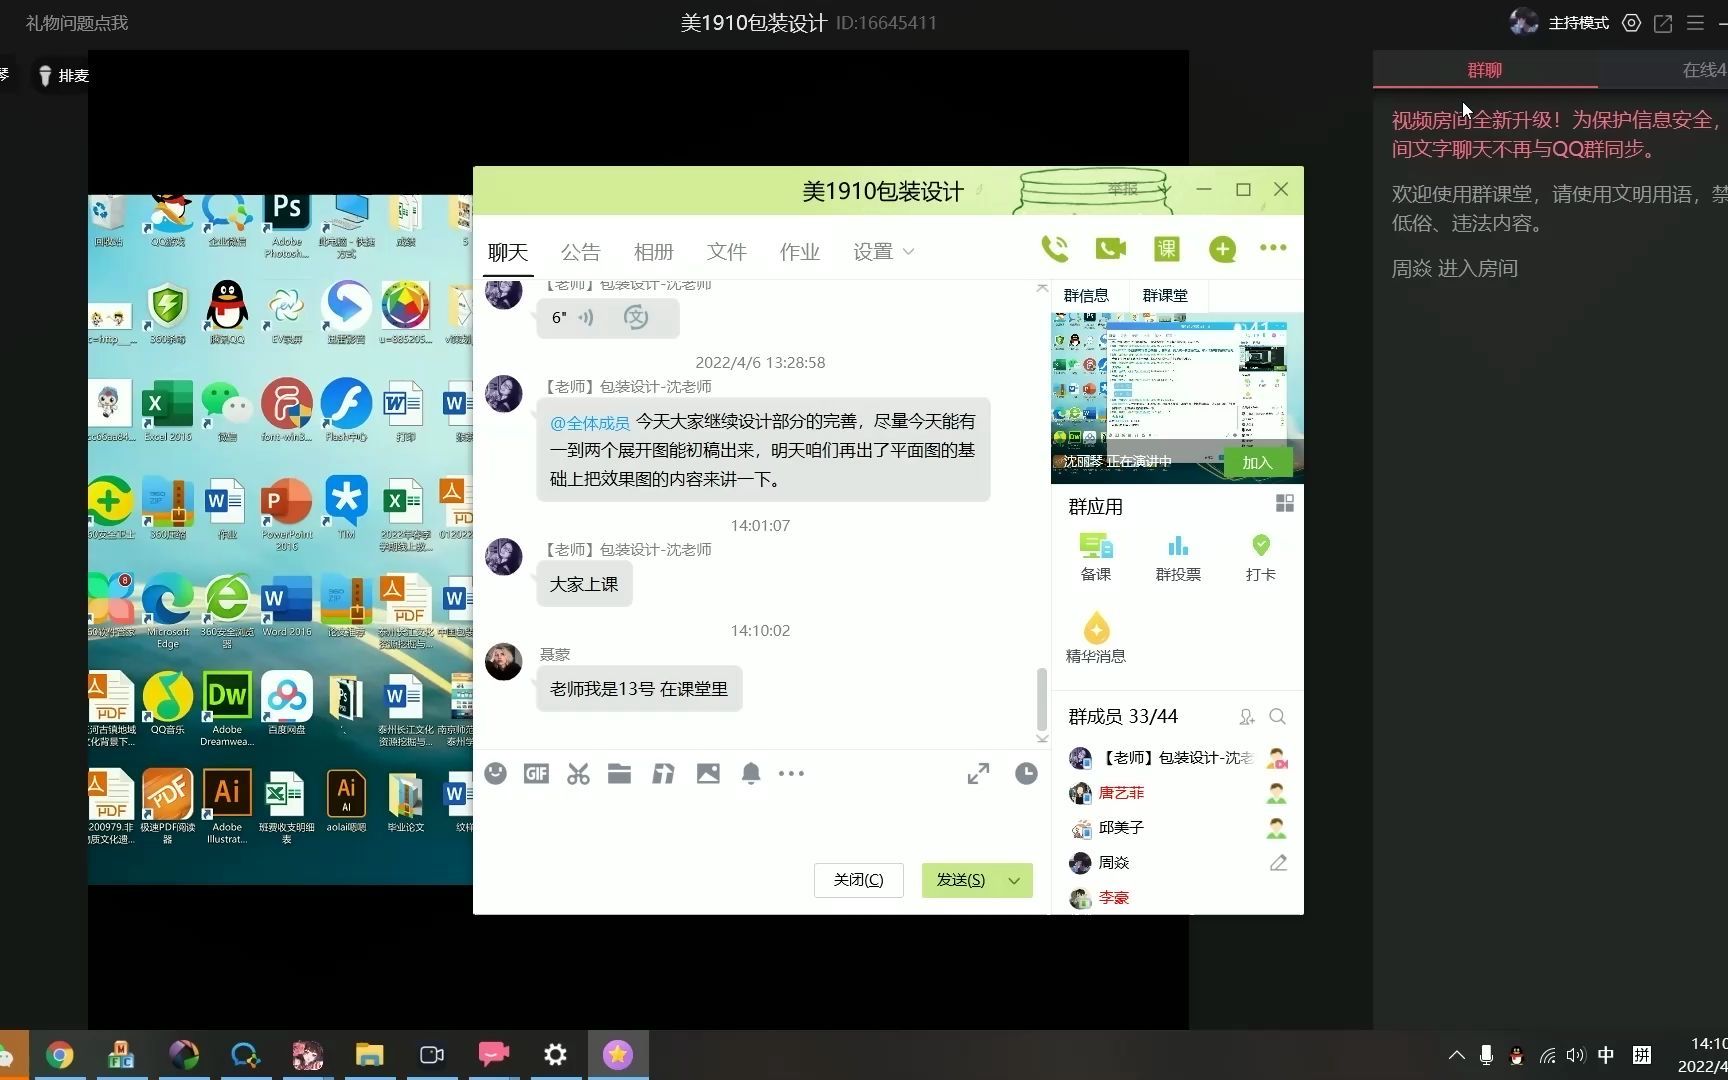1728x1080 pixels.
Task: Click the pop-out window icon in top bar
Action: [1663, 23]
